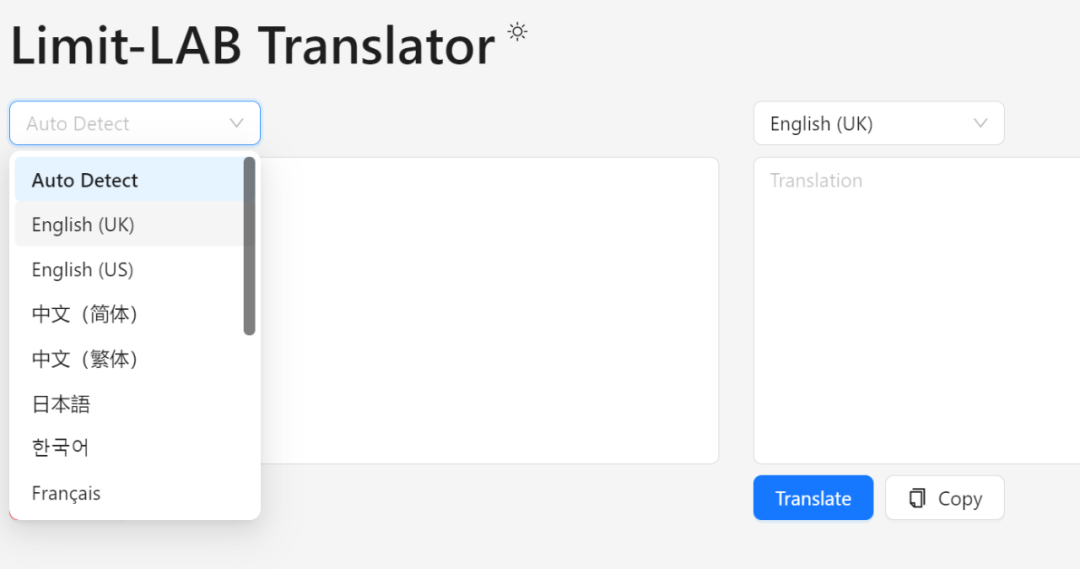The image size is (1080, 569).
Task: Click the copy icon beside Copy label
Action: 917,498
